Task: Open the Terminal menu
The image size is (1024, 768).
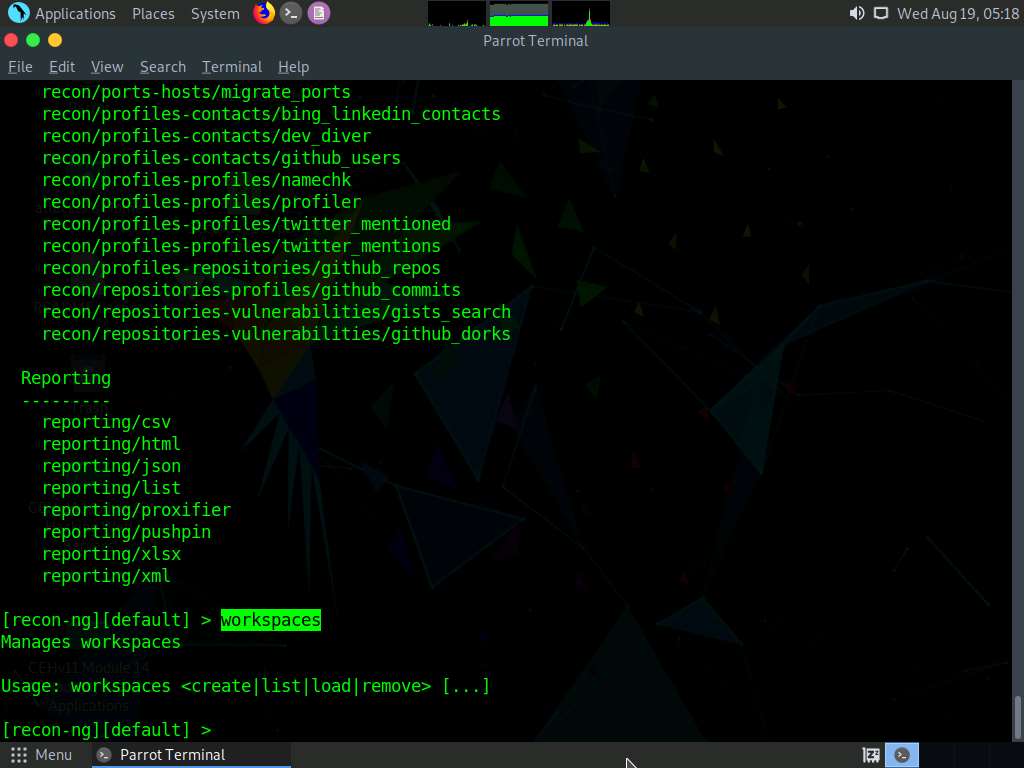Action: coord(232,67)
